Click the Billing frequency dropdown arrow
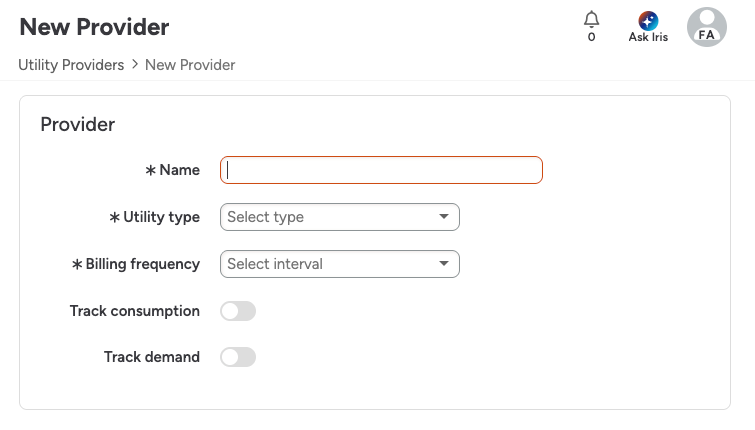755x430 pixels. (x=444, y=264)
